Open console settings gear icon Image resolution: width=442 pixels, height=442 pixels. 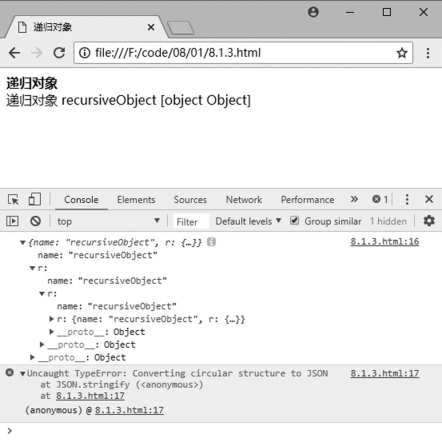tap(429, 221)
